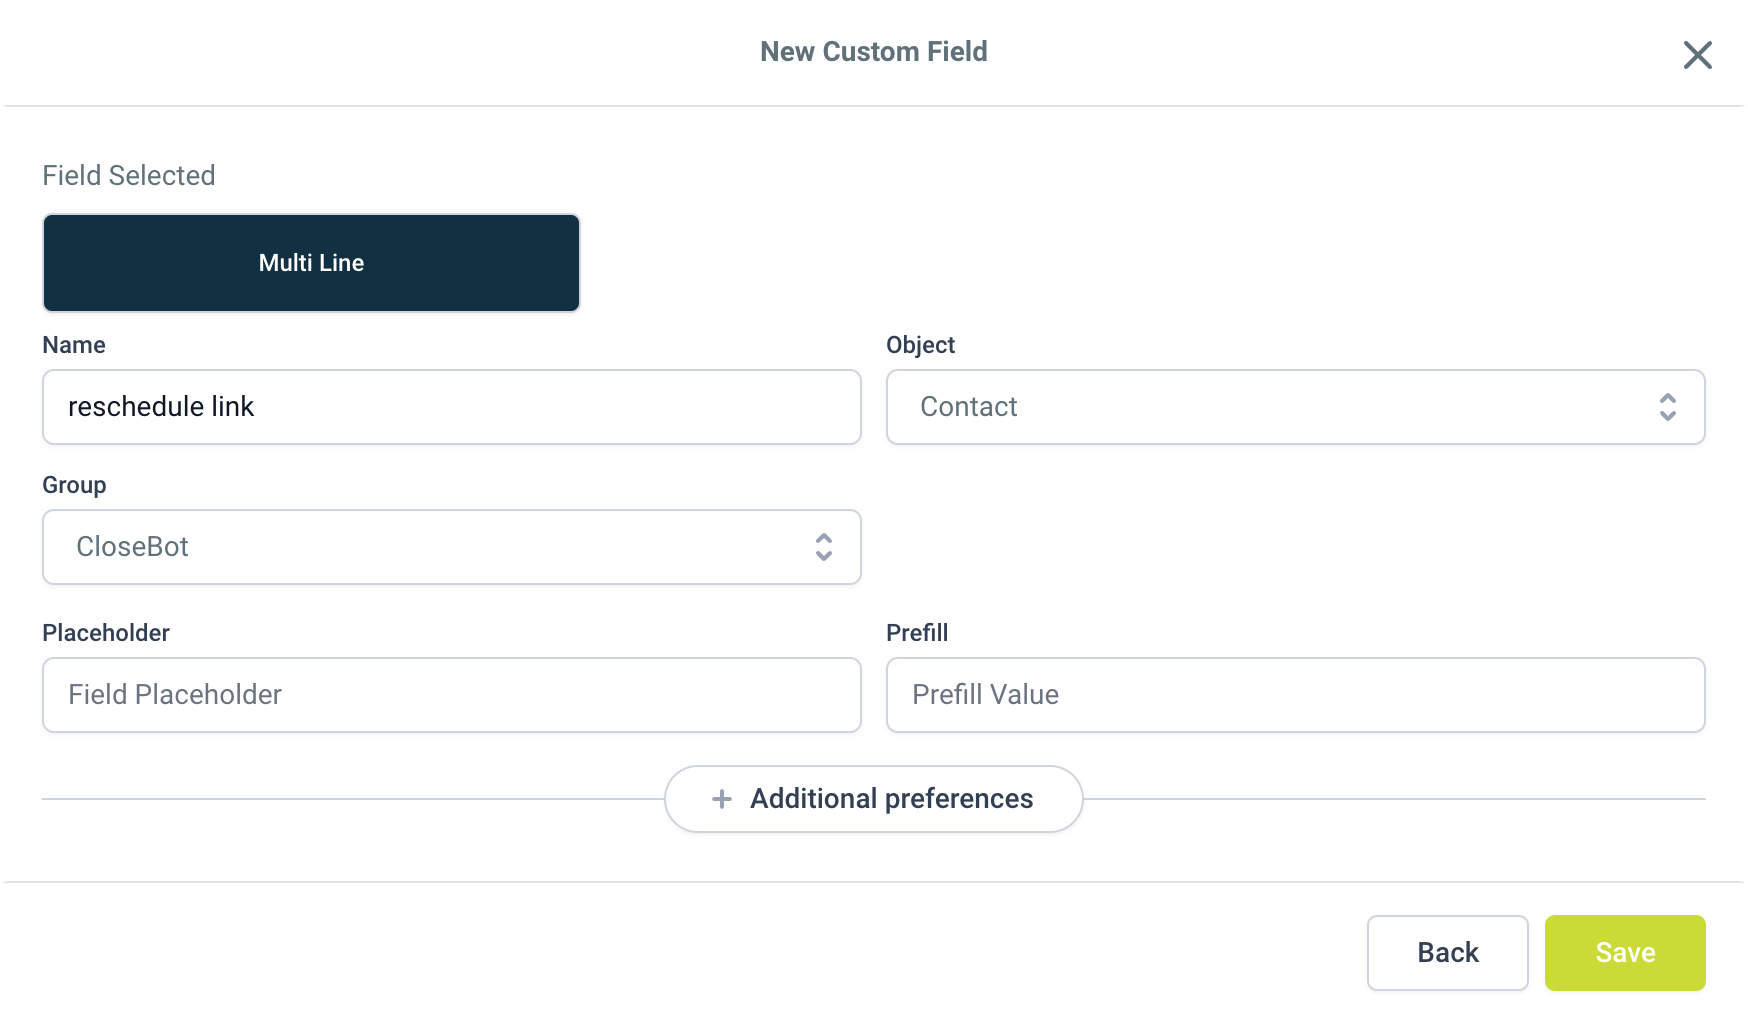The image size is (1748, 1012).
Task: Close the New Custom Field dialog
Action: [x=1697, y=55]
